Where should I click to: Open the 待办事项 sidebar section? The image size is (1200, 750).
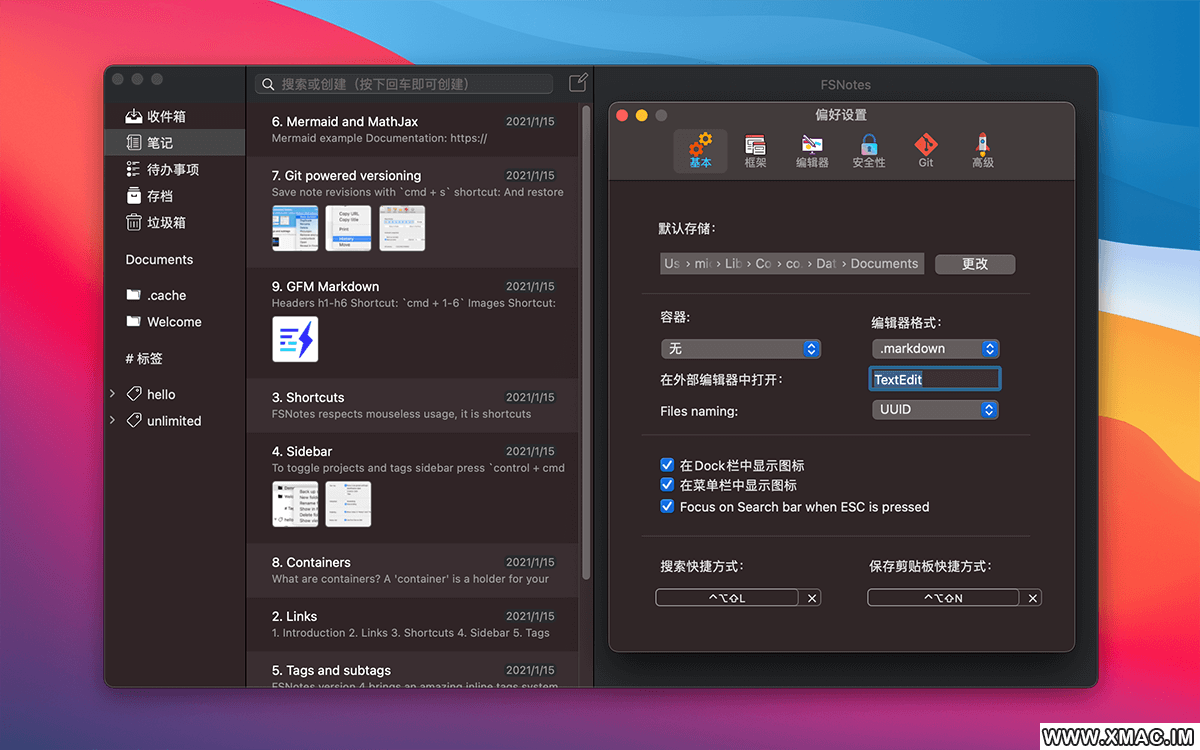tap(171, 169)
